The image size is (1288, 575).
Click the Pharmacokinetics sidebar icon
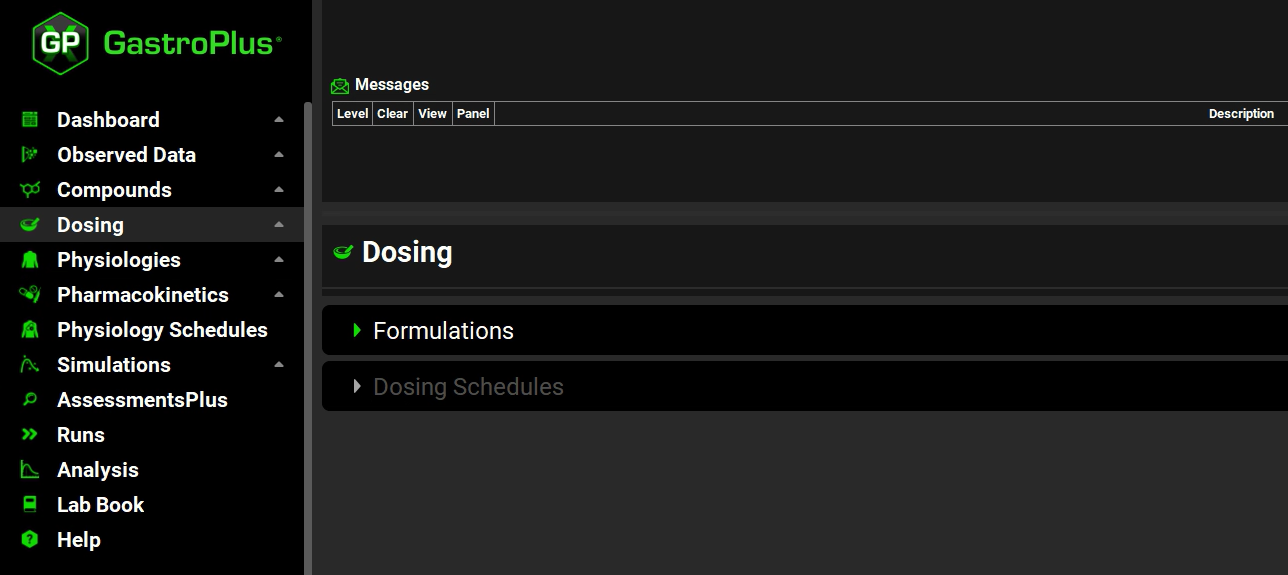click(30, 295)
